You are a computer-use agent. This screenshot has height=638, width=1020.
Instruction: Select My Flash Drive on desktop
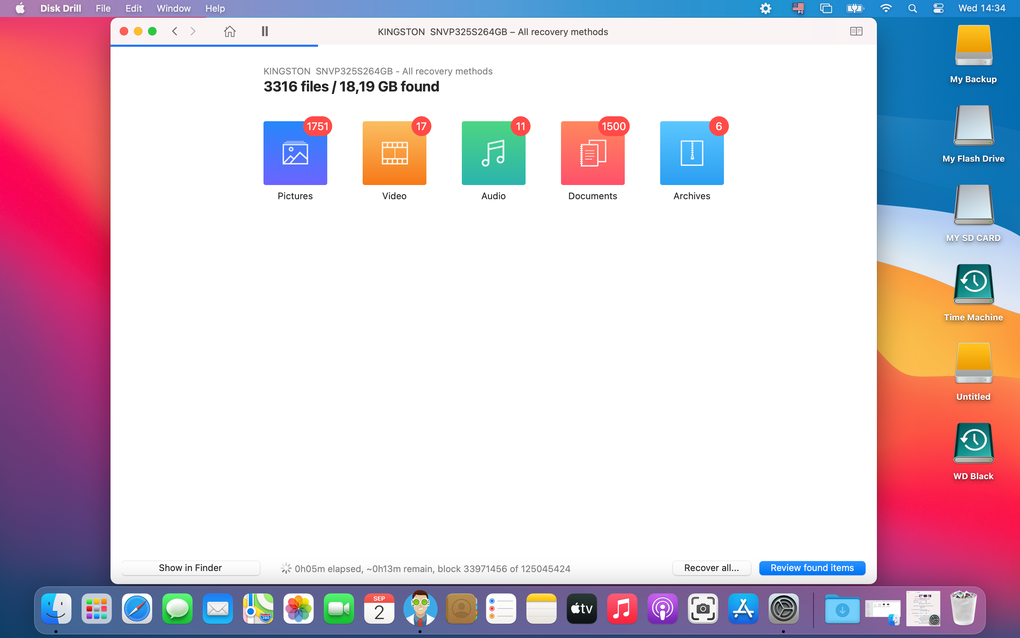click(x=973, y=134)
